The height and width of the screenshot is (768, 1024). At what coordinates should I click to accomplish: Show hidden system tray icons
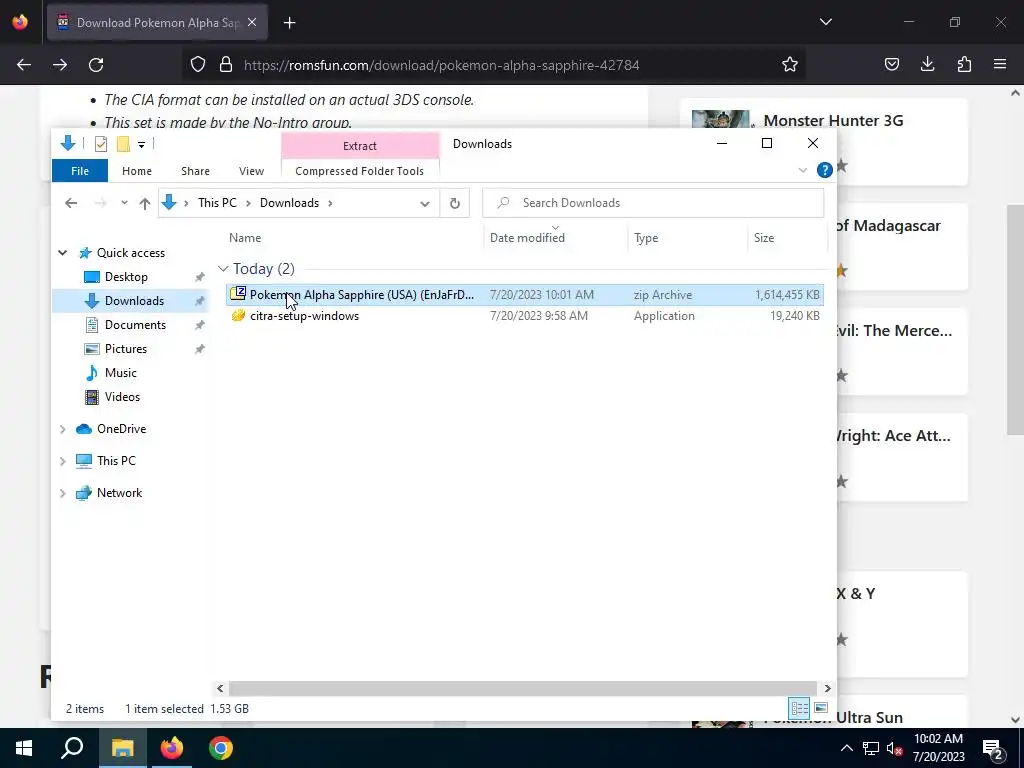pyautogui.click(x=846, y=748)
